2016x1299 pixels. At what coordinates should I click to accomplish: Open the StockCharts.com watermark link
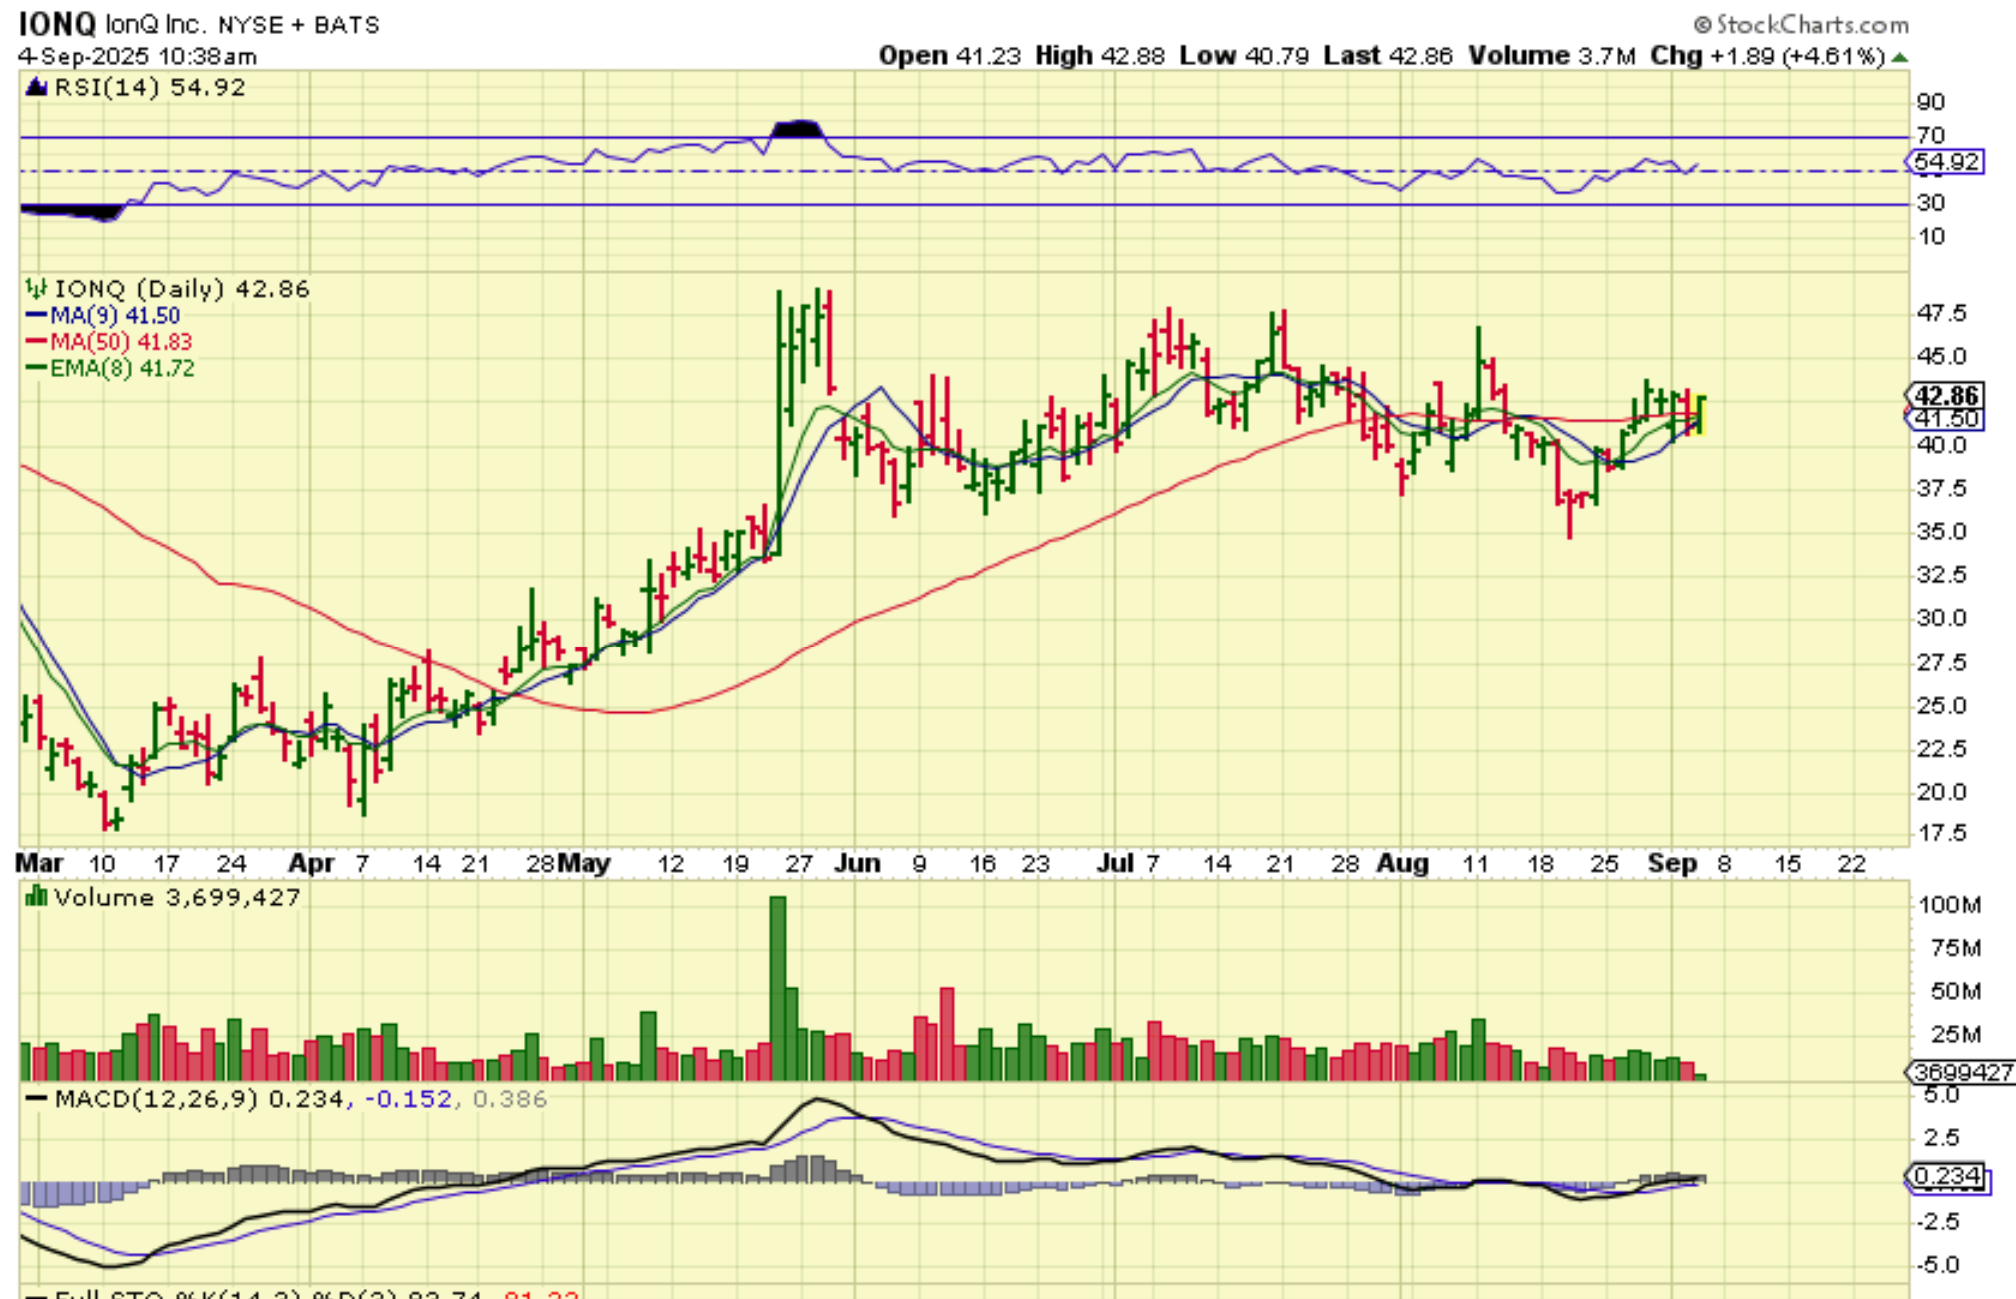click(1812, 25)
